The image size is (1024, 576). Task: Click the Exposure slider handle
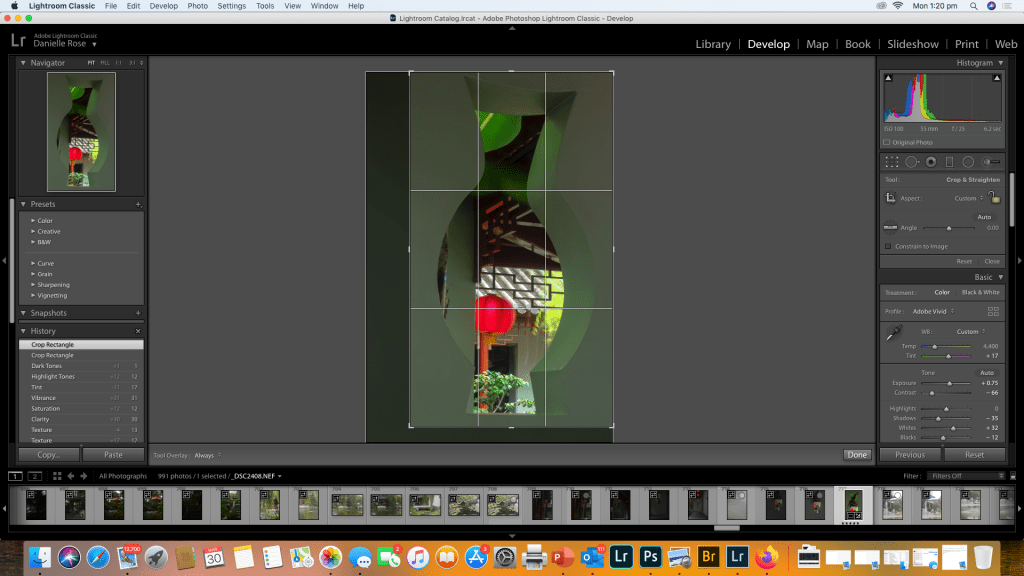point(949,383)
